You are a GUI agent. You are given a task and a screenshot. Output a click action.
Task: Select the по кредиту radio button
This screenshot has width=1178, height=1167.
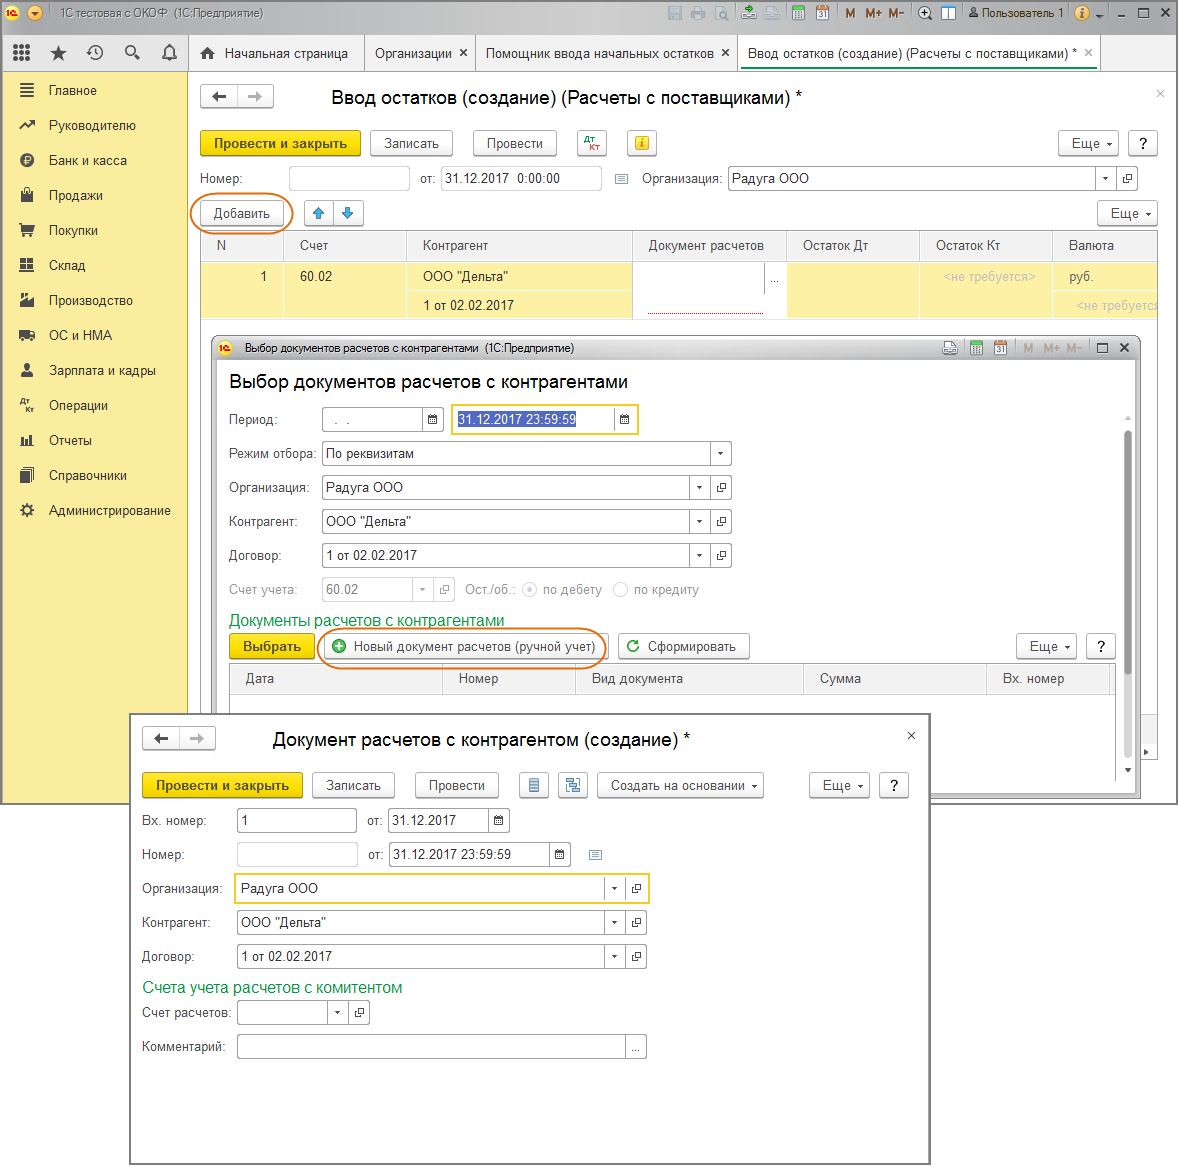[621, 590]
